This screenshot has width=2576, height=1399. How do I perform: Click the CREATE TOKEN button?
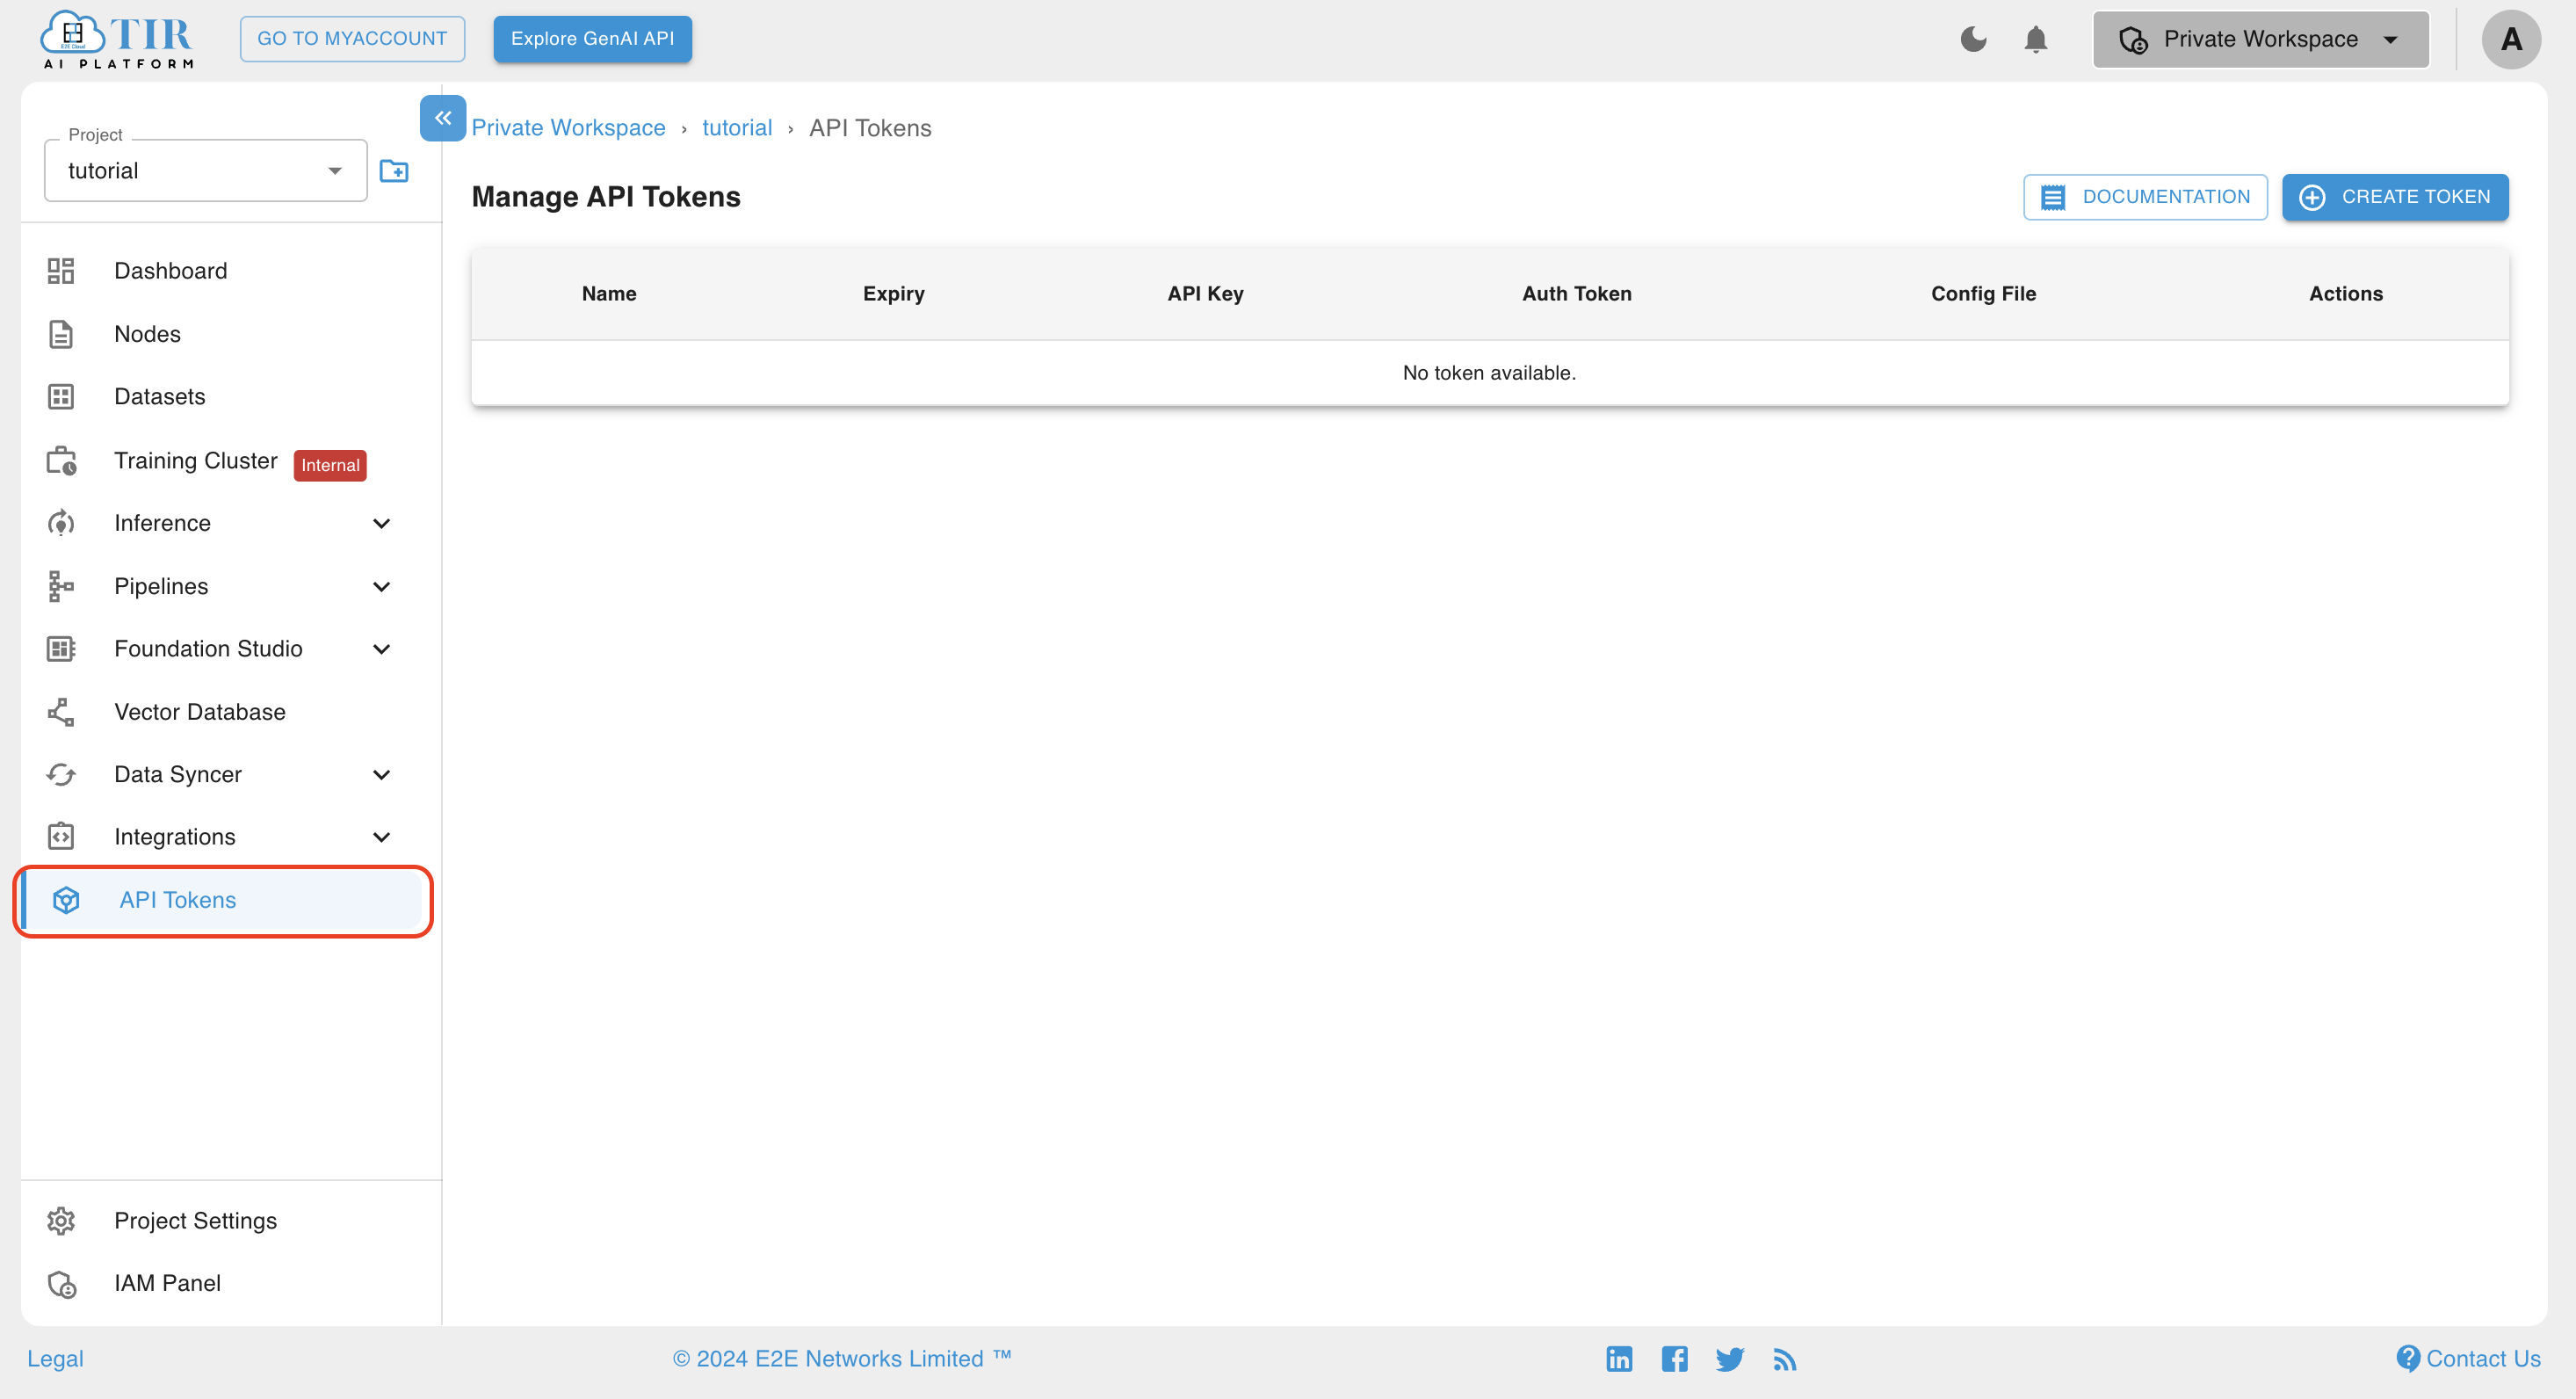[2395, 197]
